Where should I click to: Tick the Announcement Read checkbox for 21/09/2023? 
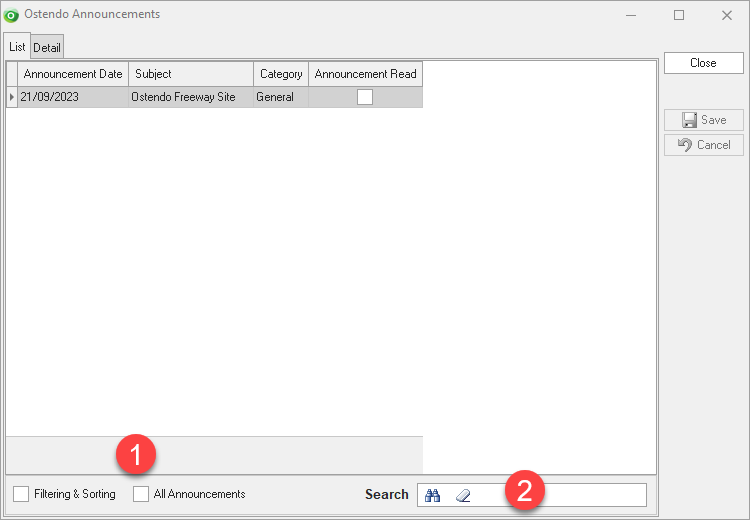click(x=365, y=97)
